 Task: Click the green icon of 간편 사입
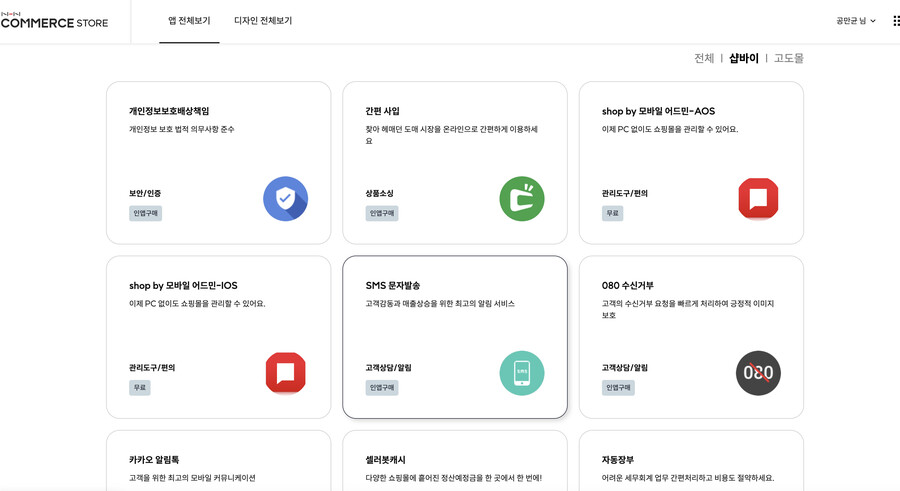coord(522,199)
